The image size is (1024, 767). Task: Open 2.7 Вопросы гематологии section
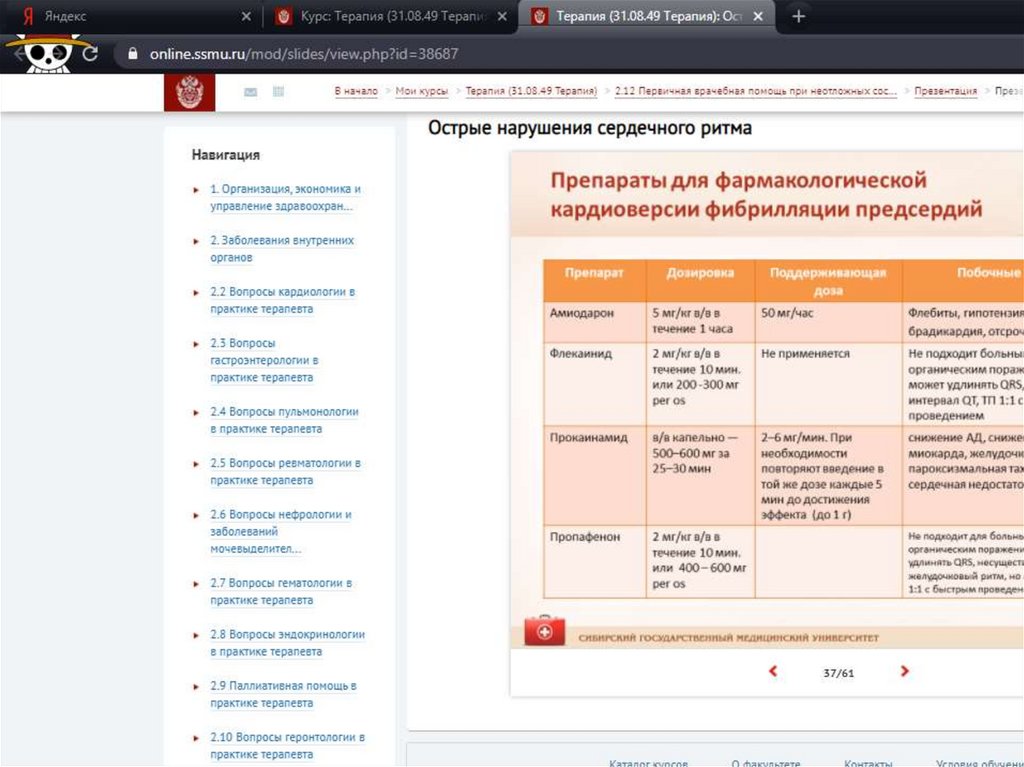pos(281,591)
